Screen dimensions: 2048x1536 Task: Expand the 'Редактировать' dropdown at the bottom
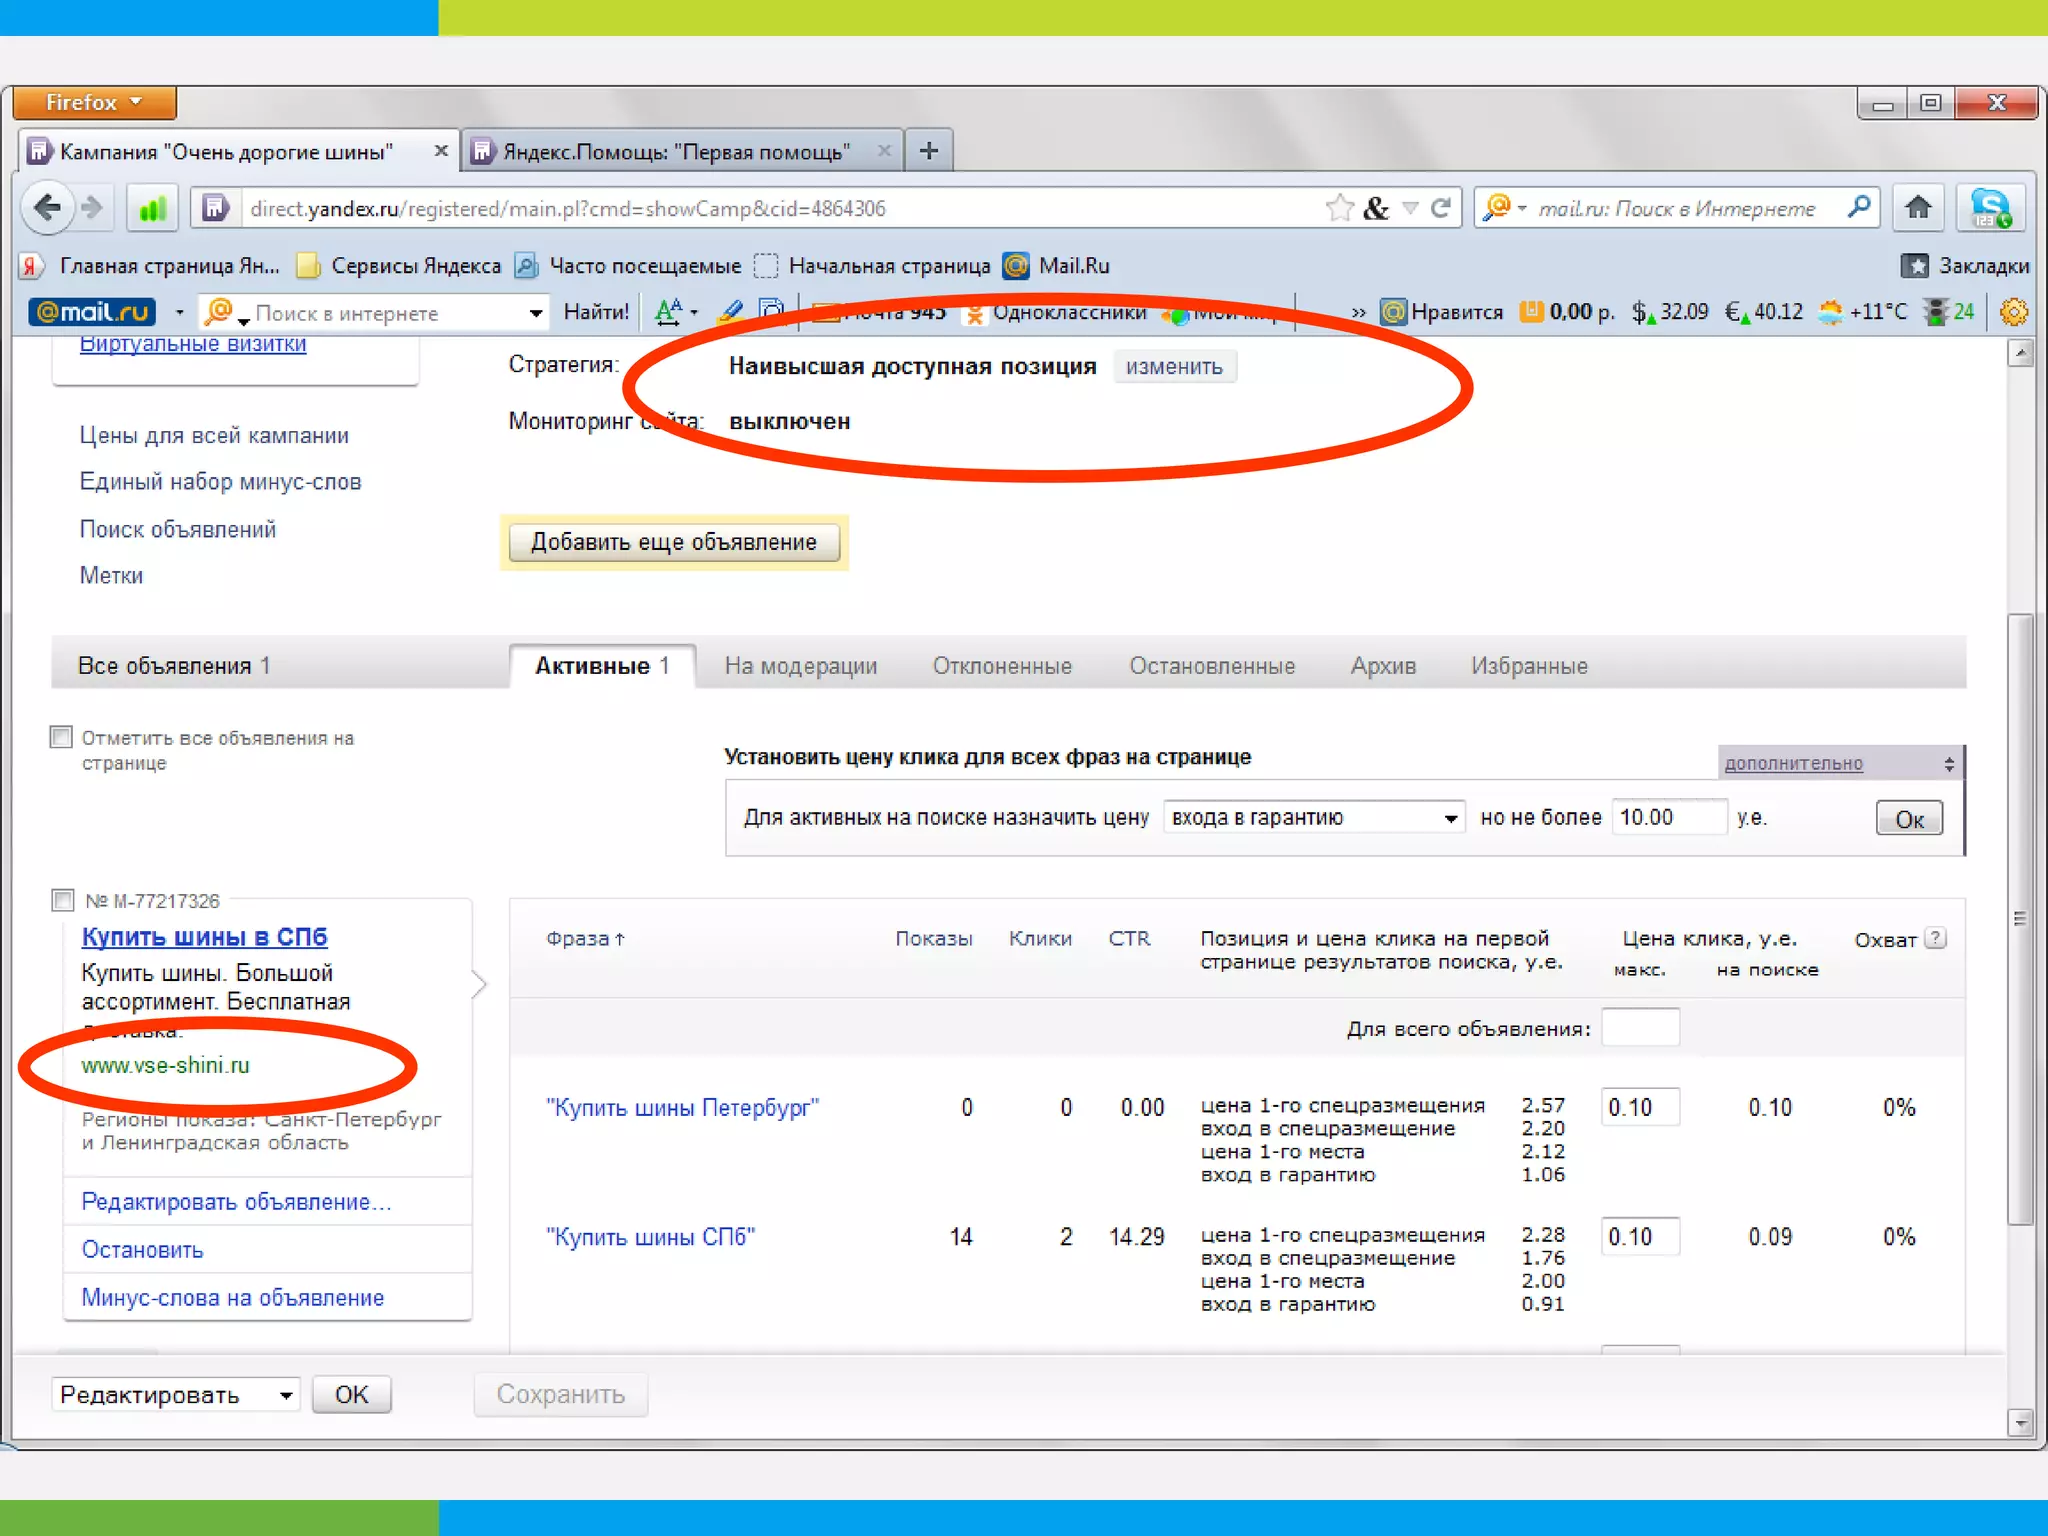(x=176, y=1394)
